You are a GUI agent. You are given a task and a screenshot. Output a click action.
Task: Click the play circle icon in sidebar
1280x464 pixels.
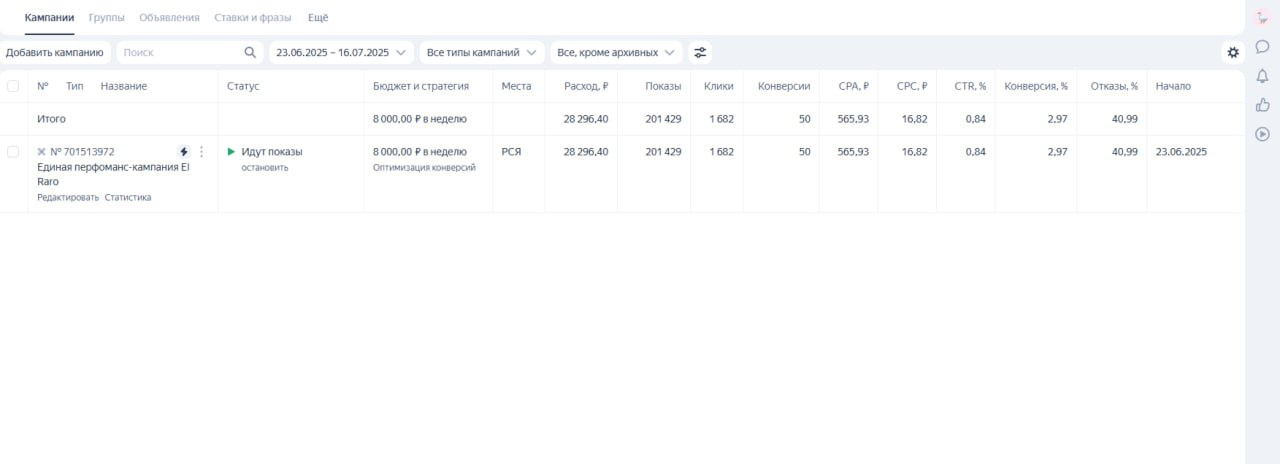[1262, 133]
